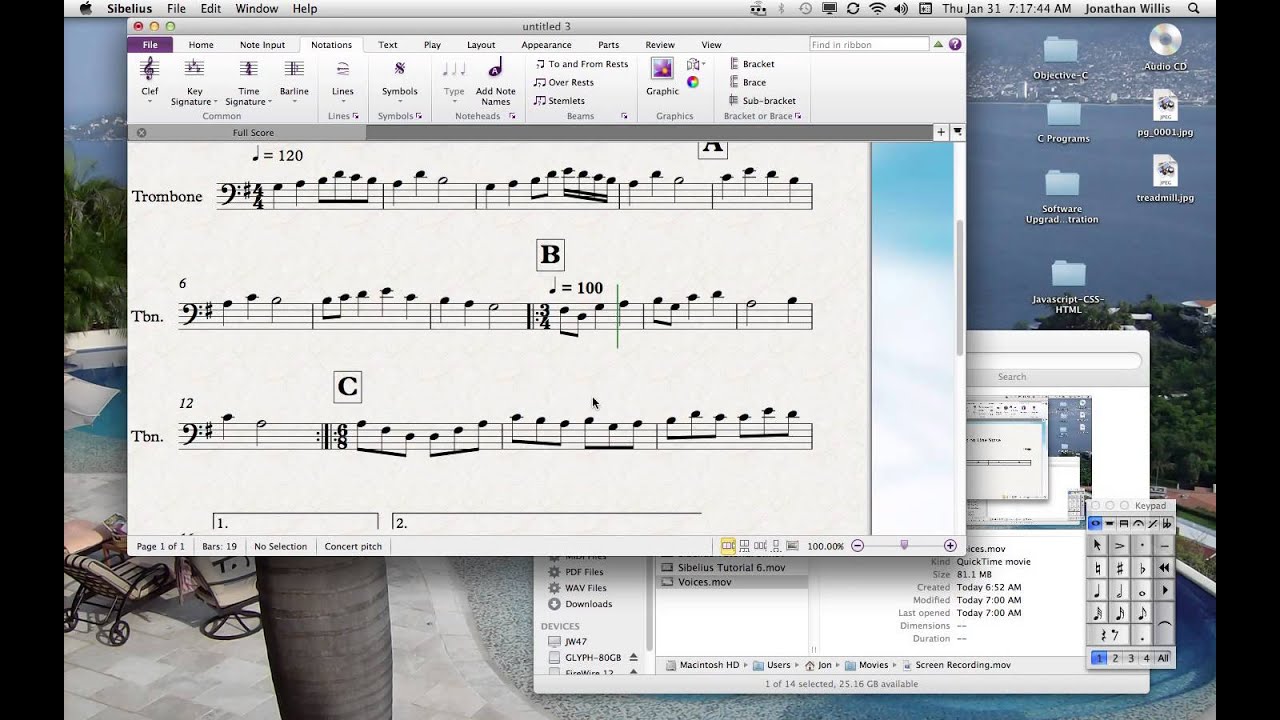This screenshot has height=720, width=1280.
Task: Open the notehead Type dropdown
Action: tap(454, 81)
